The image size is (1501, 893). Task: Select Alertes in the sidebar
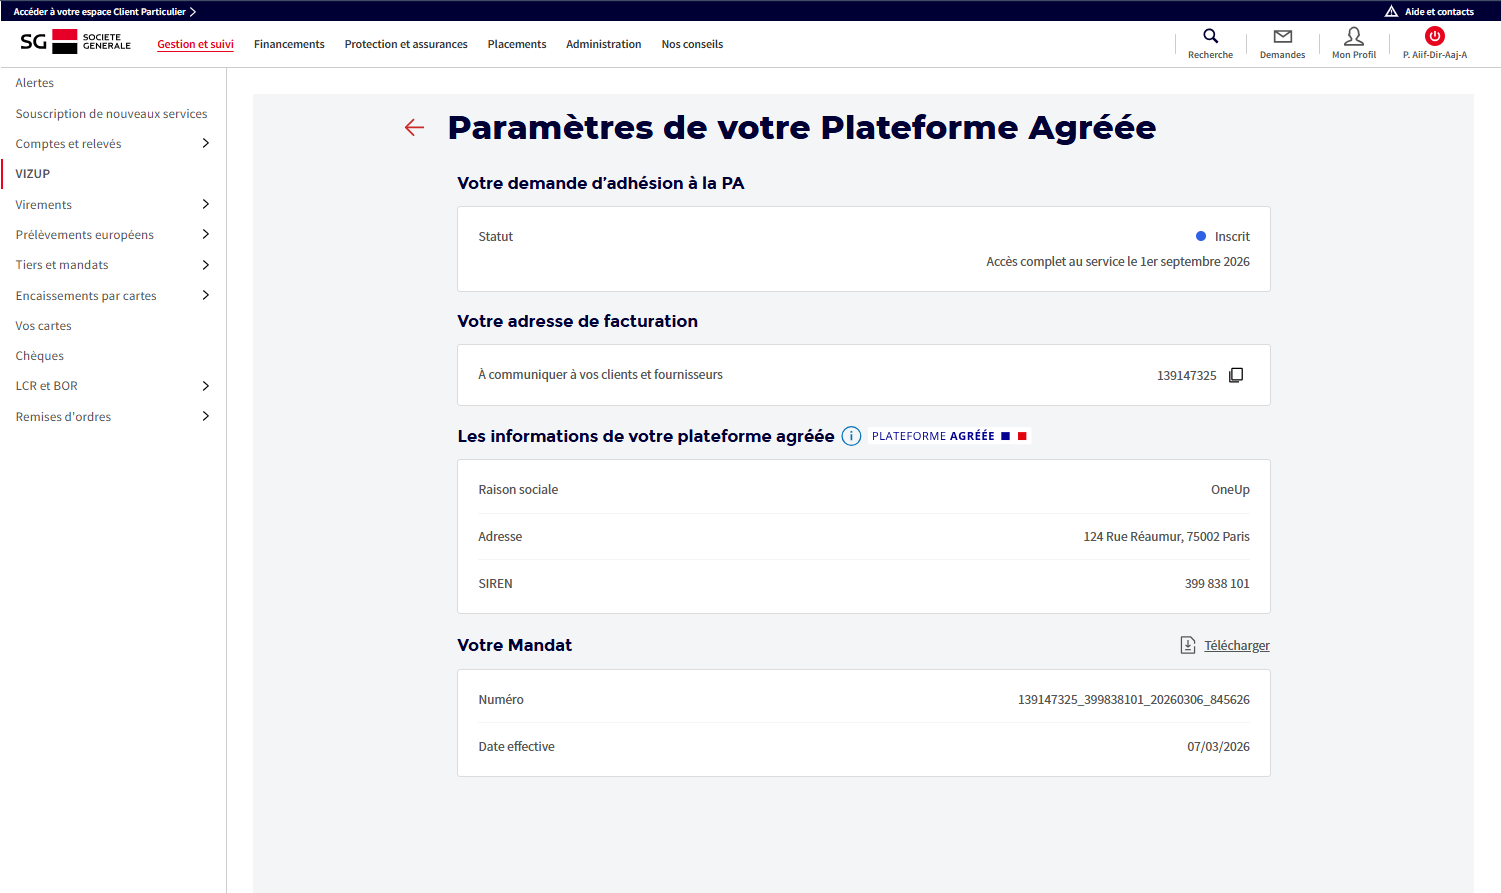[35, 83]
